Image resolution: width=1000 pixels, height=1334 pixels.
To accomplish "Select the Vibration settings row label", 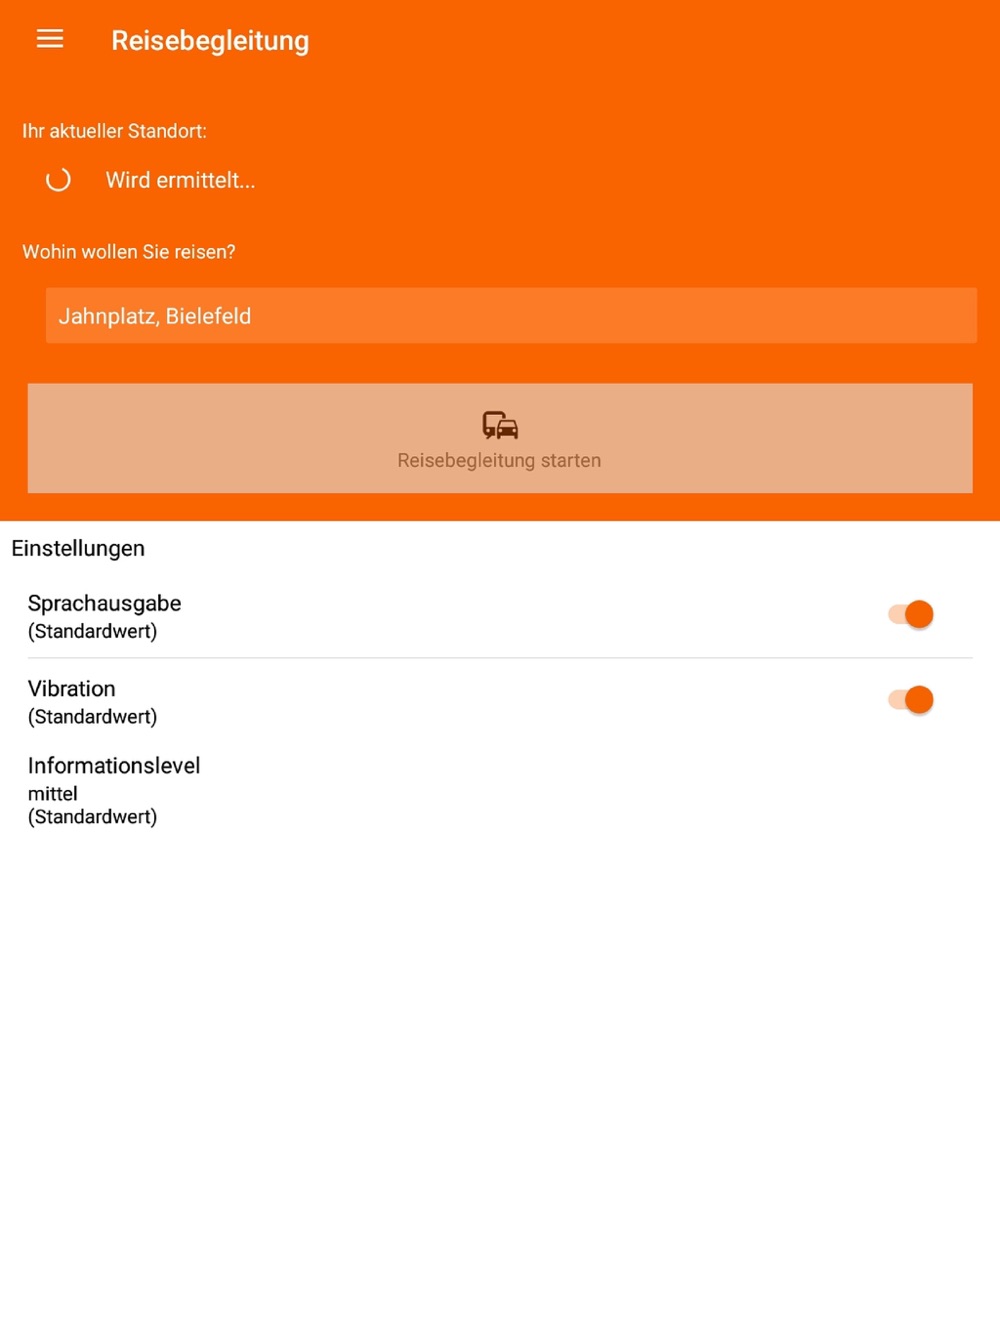I will 72,689.
